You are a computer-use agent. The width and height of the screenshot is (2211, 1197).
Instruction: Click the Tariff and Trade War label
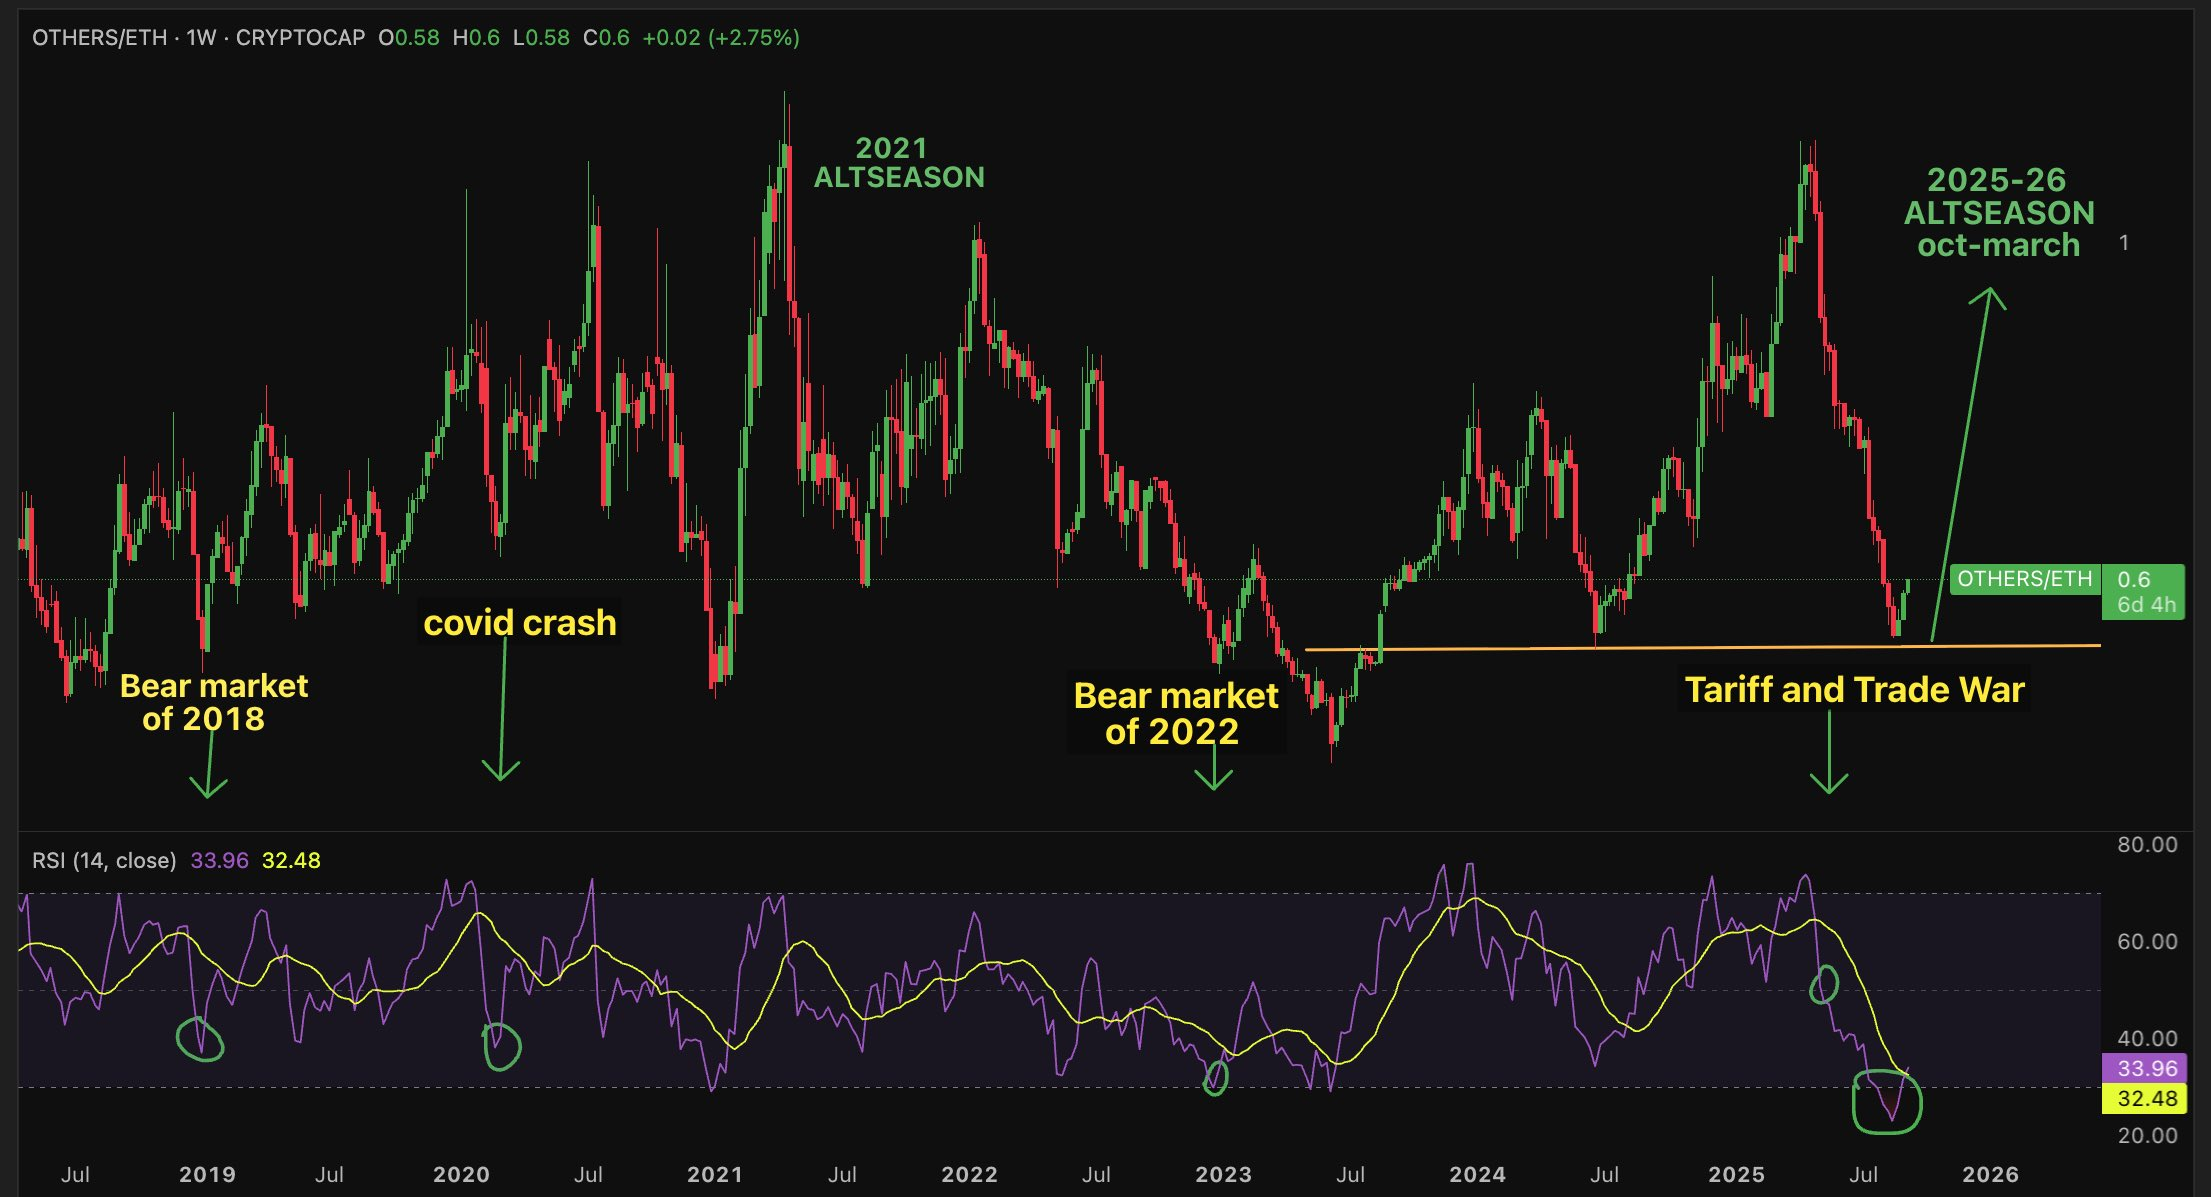[1854, 690]
